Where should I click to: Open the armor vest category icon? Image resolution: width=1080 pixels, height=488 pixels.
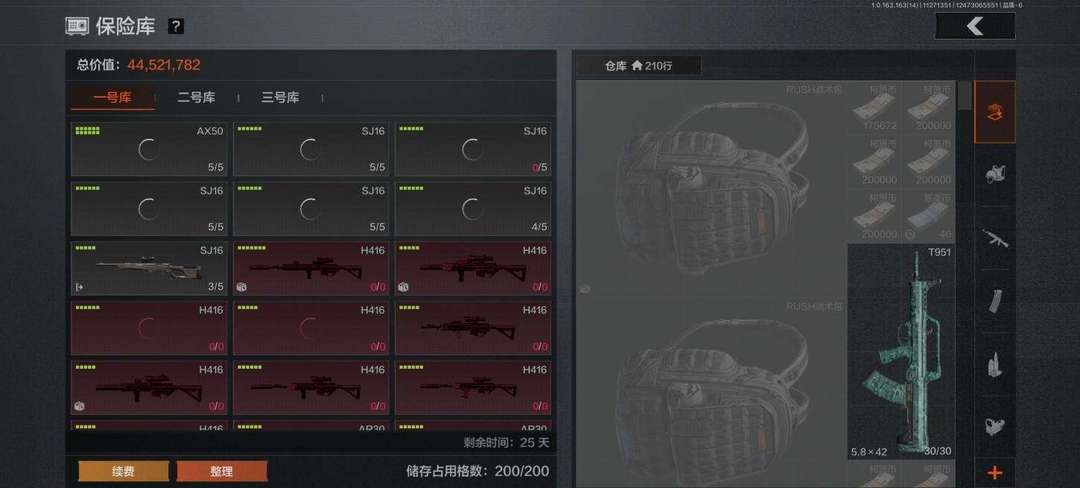(994, 425)
